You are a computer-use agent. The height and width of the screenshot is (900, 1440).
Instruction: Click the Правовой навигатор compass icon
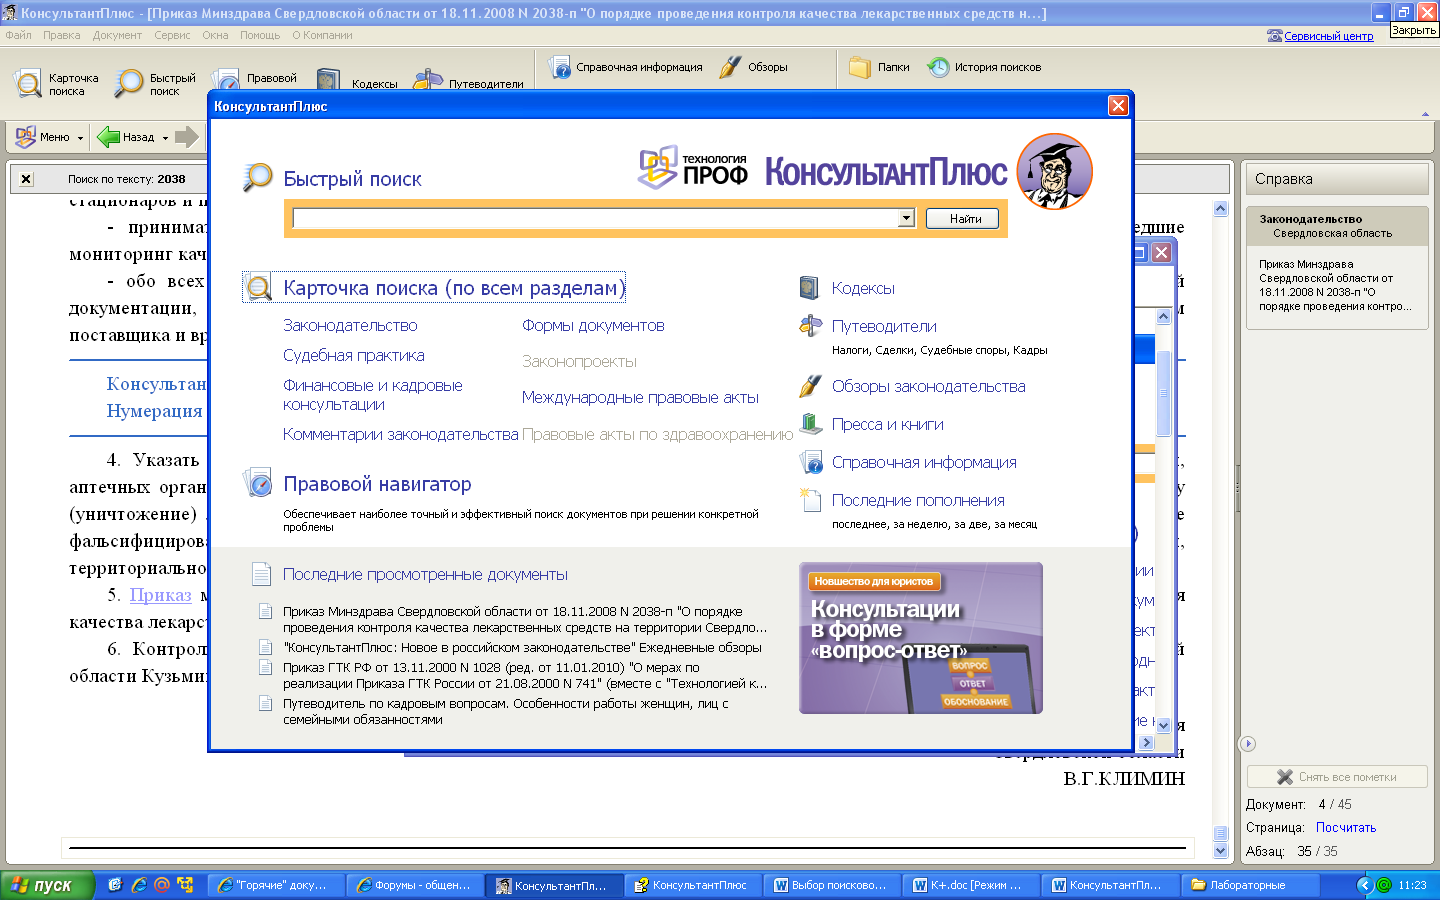click(258, 483)
